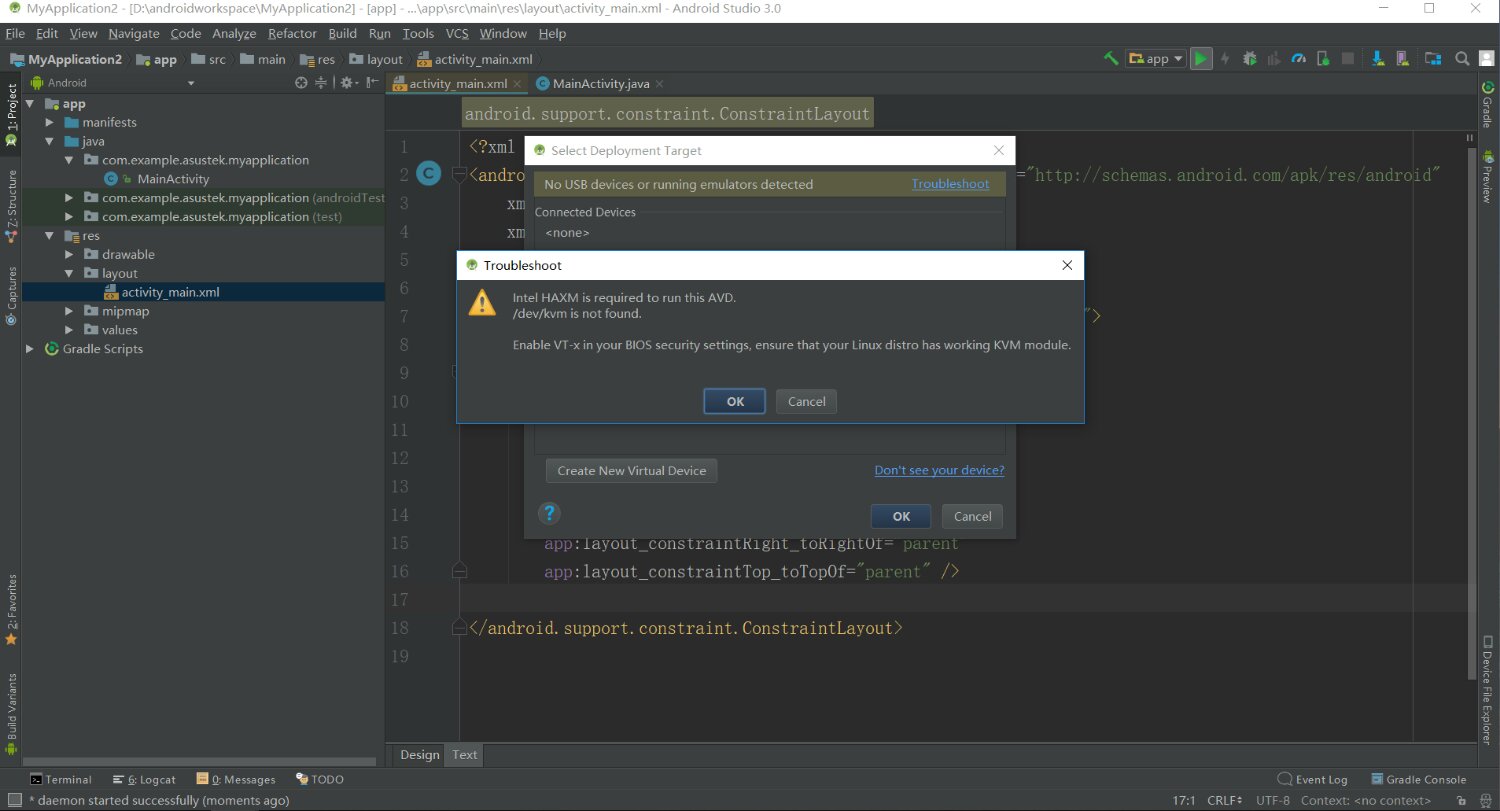Open the AVD Manager phone icon
The image size is (1500, 811).
click(1402, 59)
